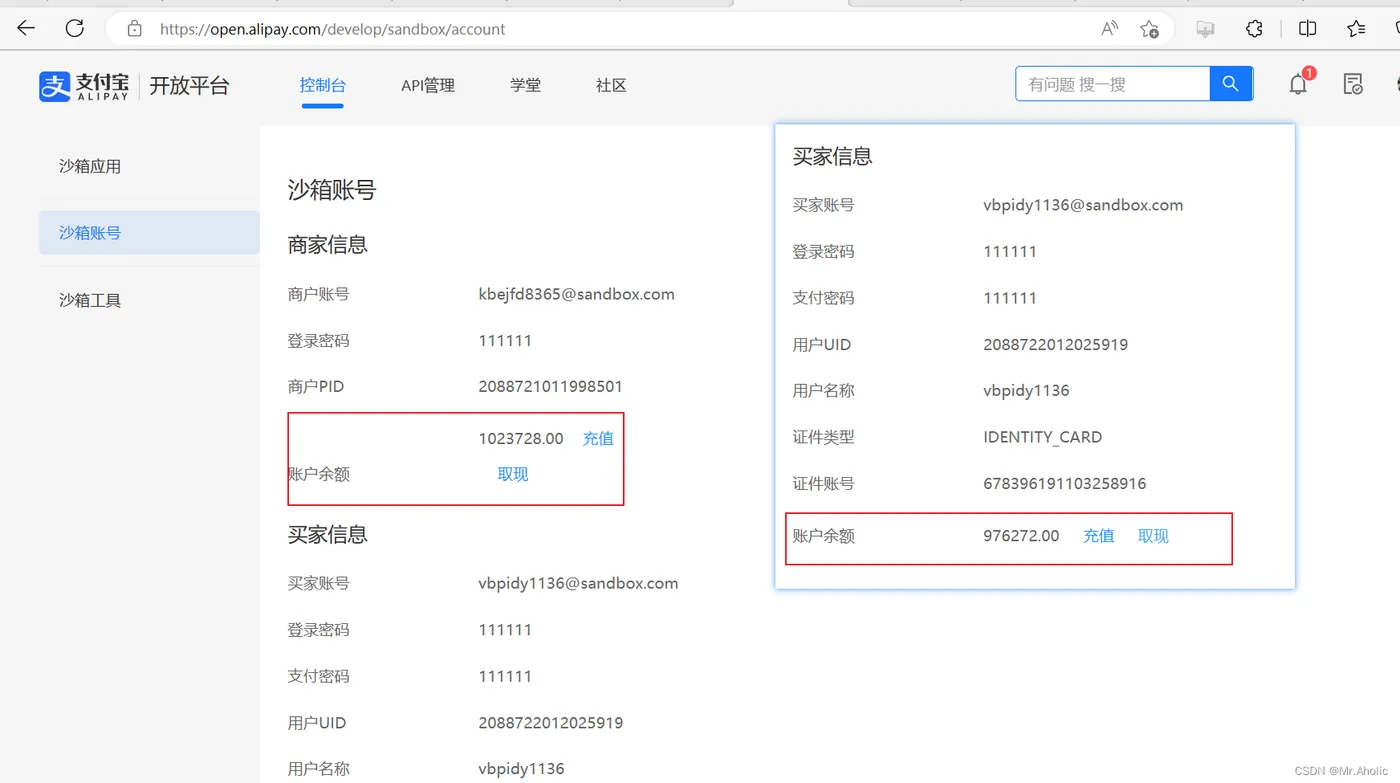
Task: Click 取现 under merchant balance
Action: (513, 474)
